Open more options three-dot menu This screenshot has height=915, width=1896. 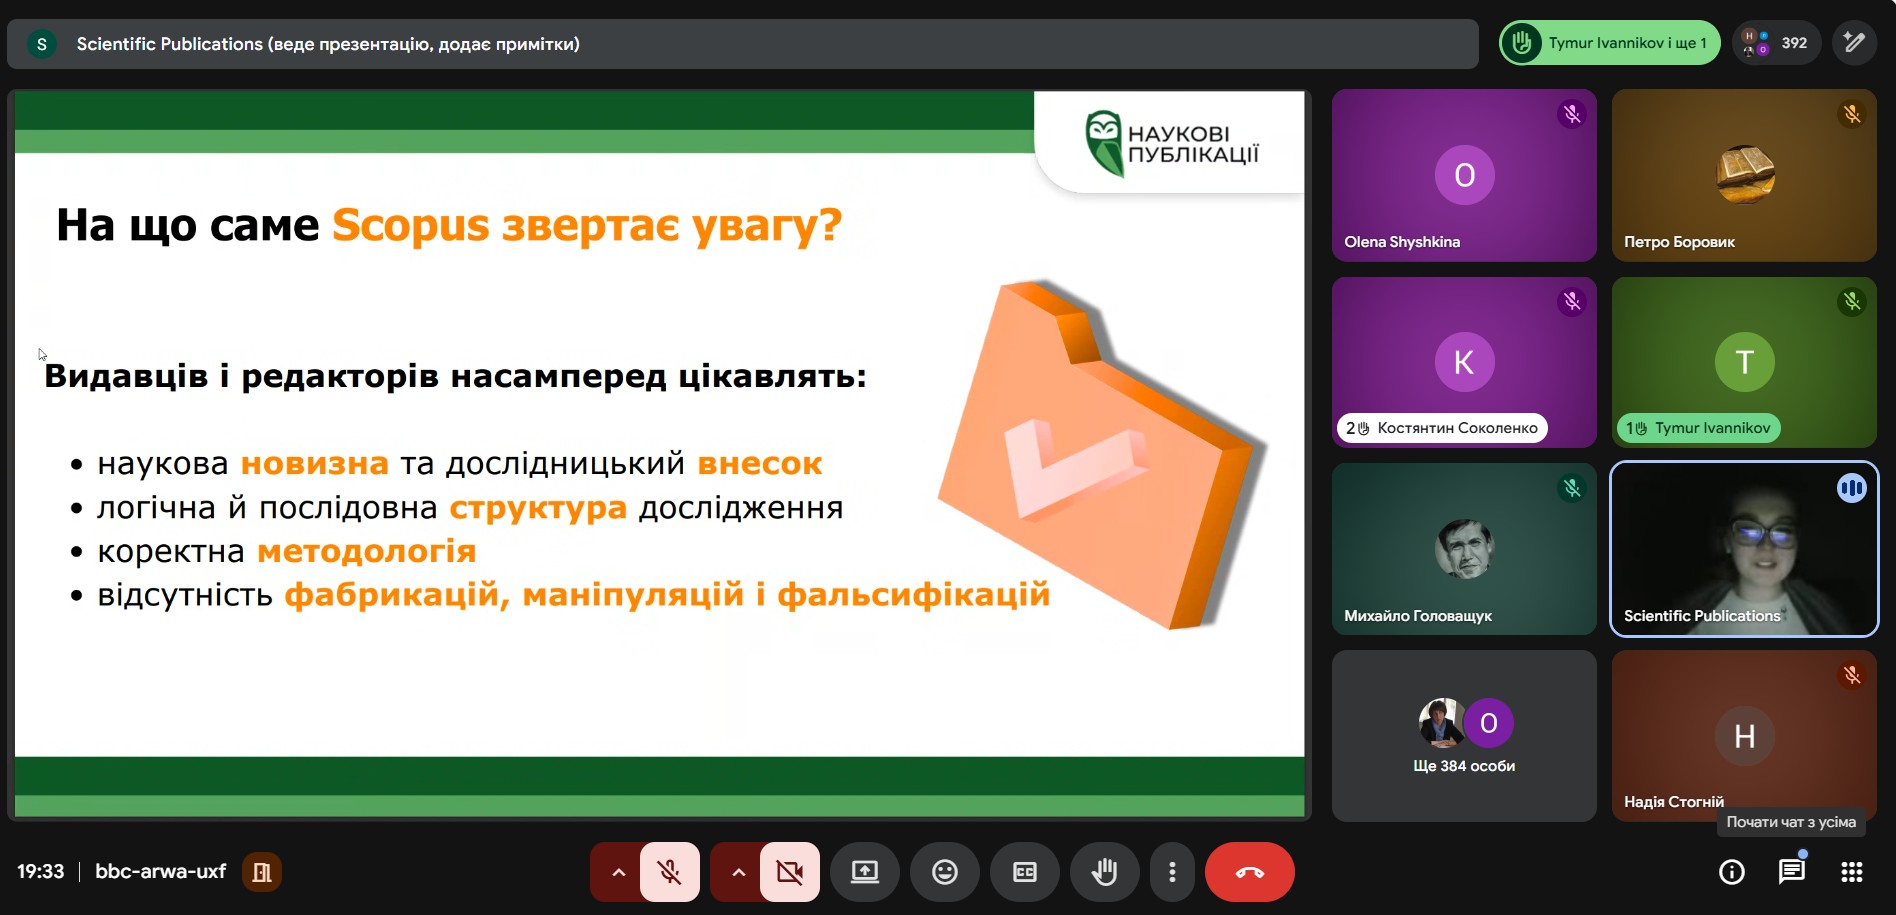1172,872
